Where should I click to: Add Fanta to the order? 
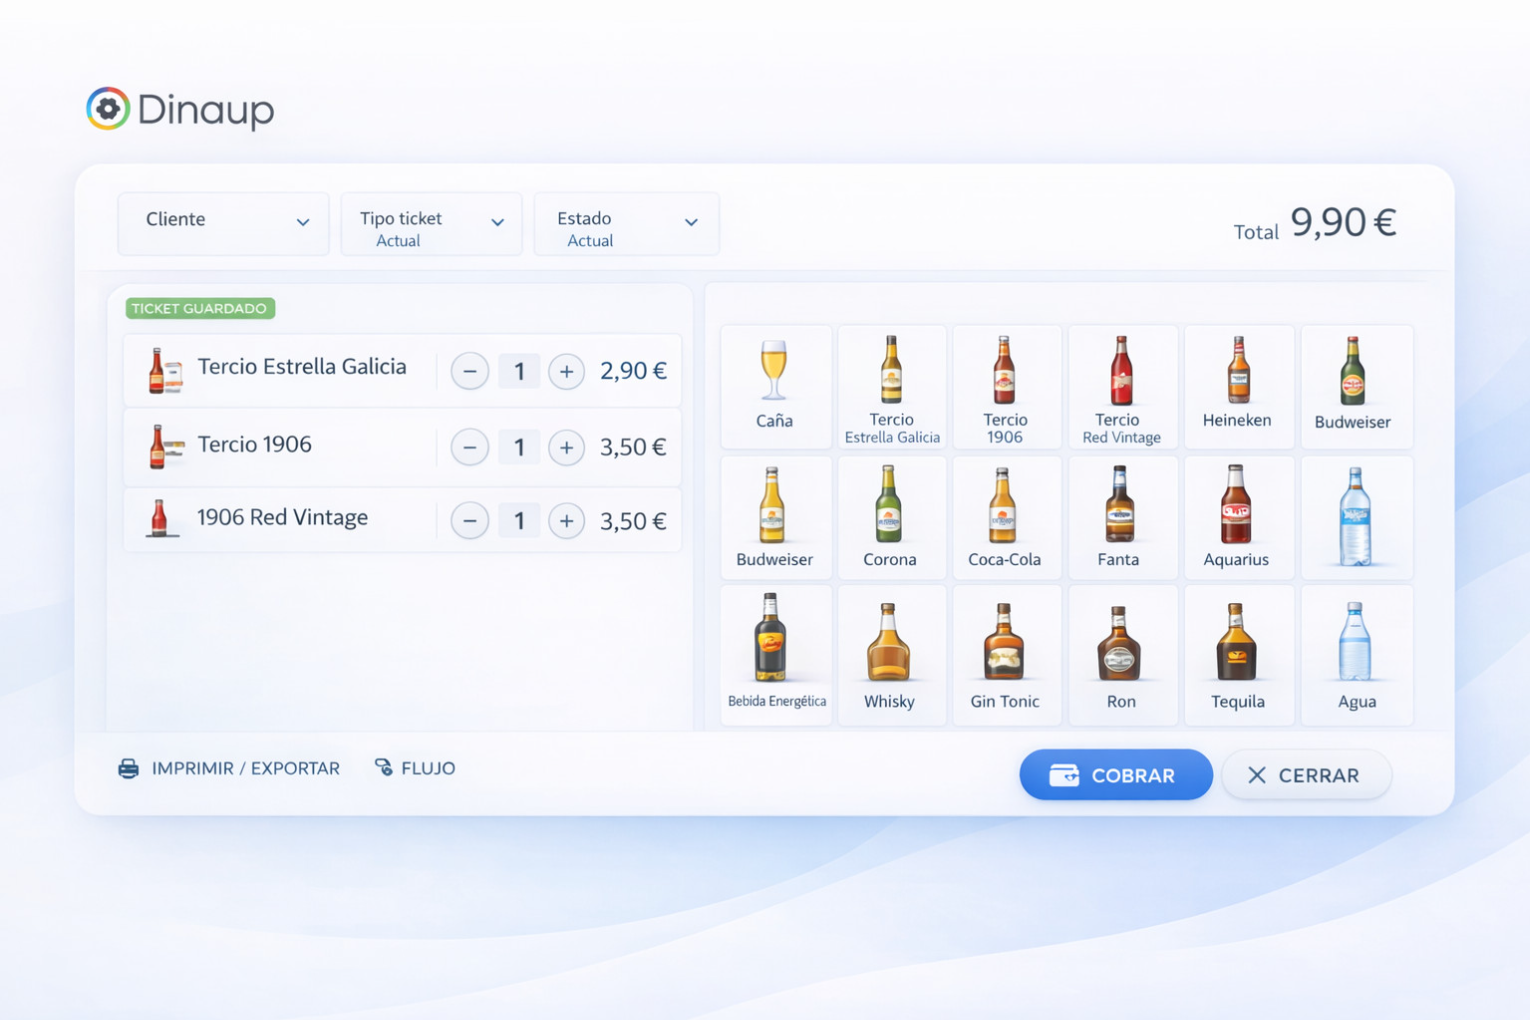point(1119,518)
